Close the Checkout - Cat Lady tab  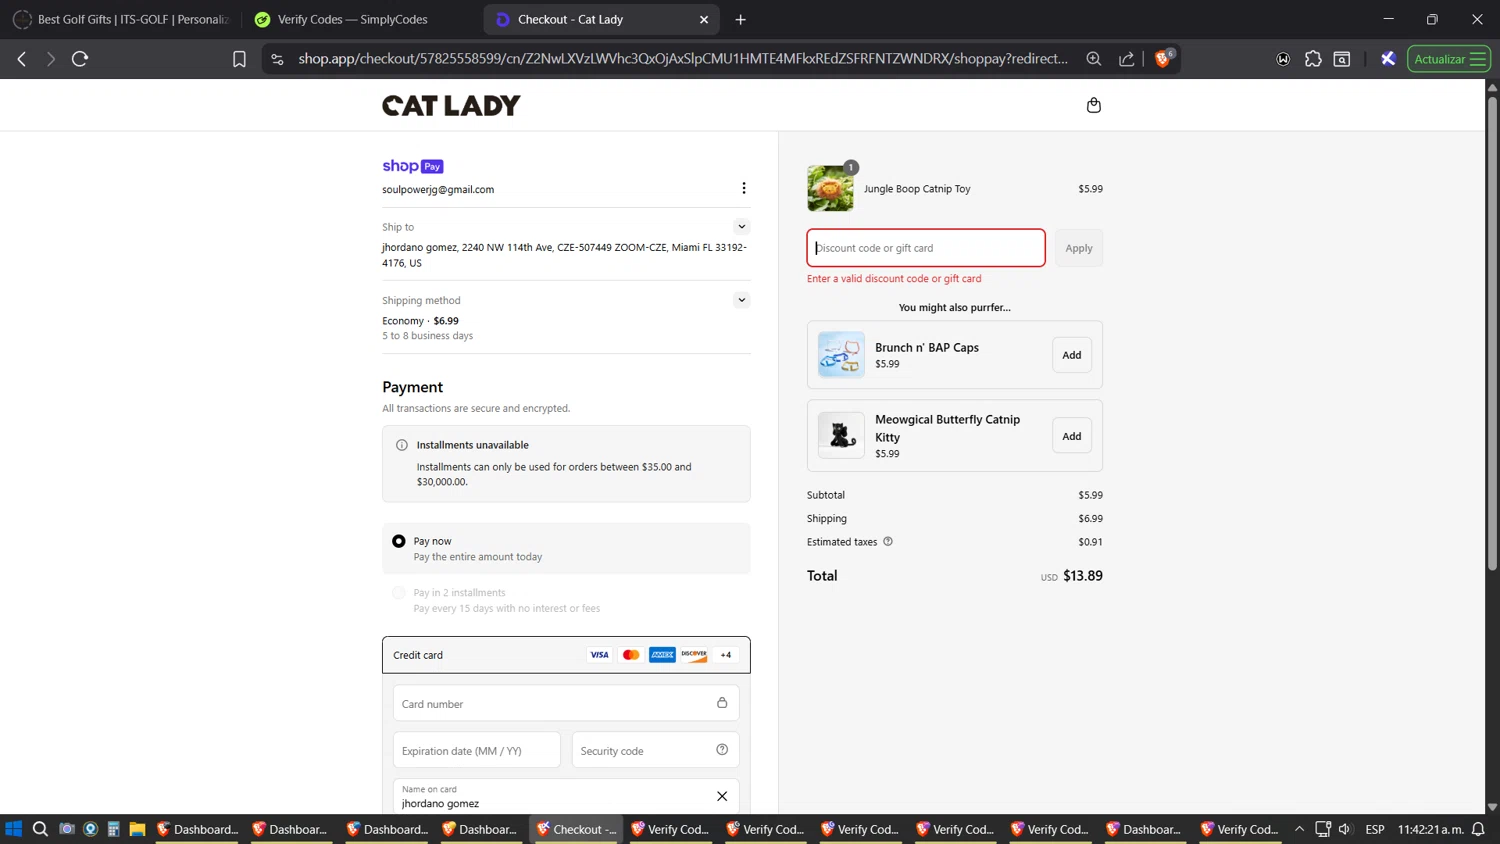click(x=704, y=19)
